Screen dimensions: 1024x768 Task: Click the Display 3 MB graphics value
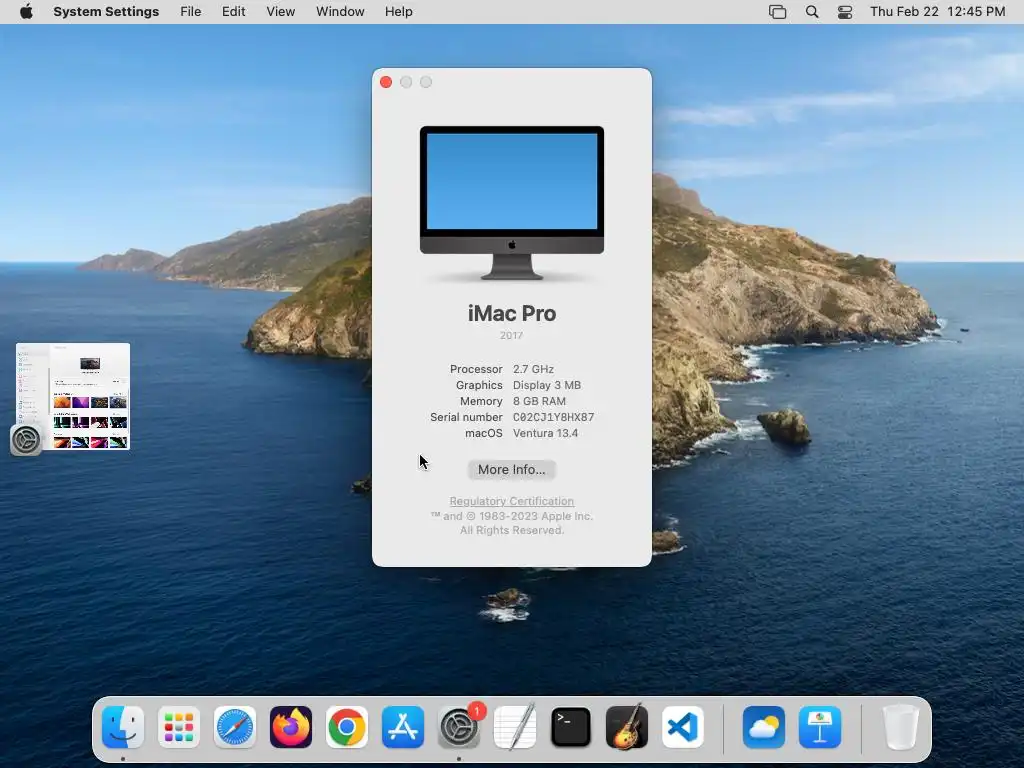click(x=547, y=385)
